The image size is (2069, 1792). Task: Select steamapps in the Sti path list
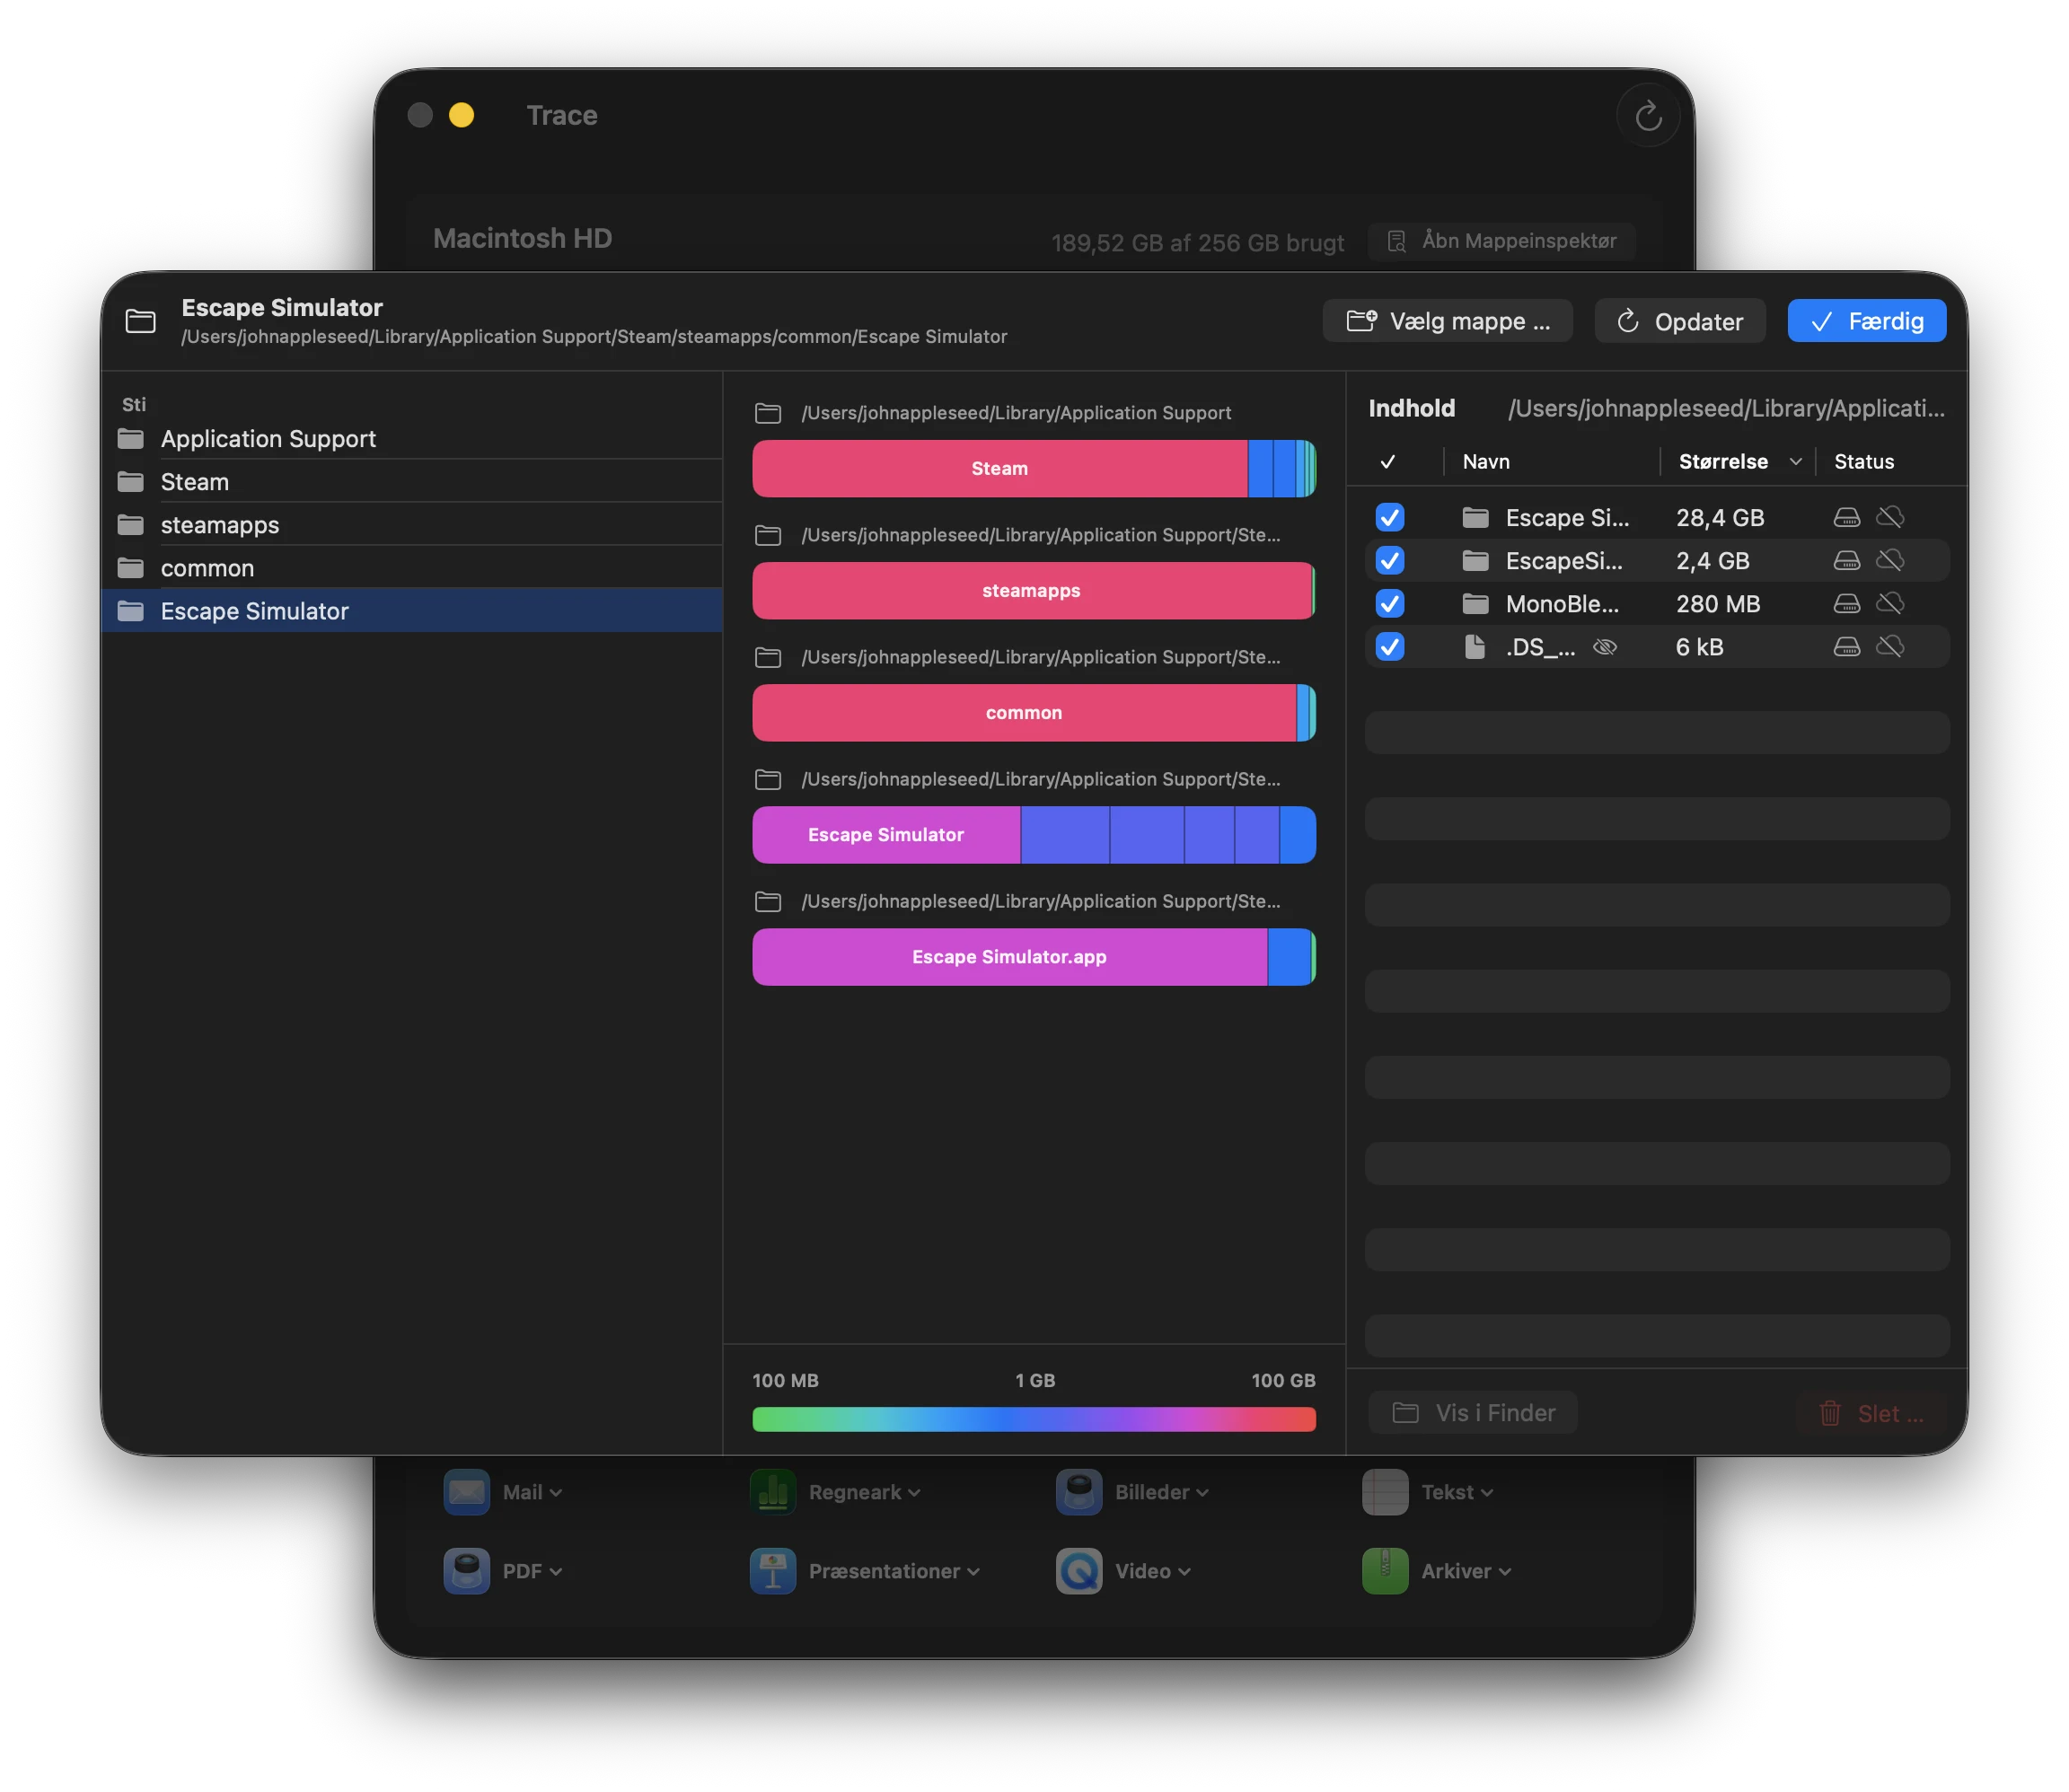pos(411,525)
